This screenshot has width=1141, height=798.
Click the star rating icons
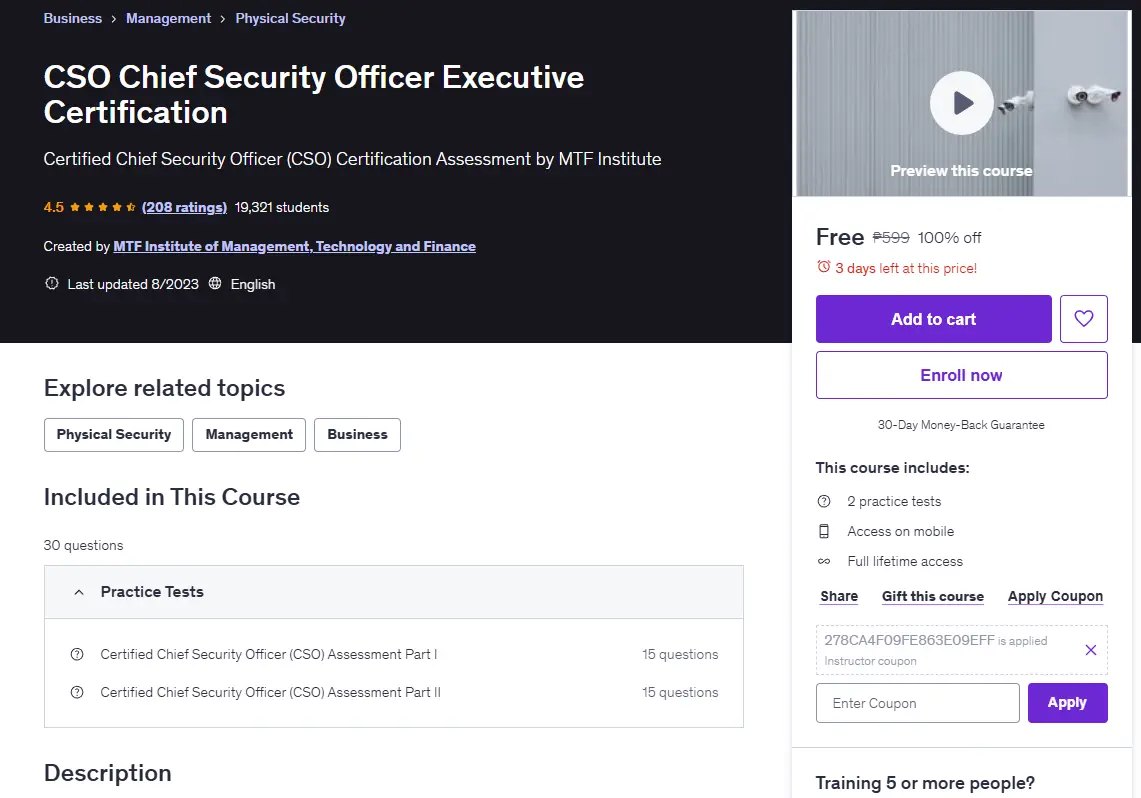pyautogui.click(x=103, y=207)
